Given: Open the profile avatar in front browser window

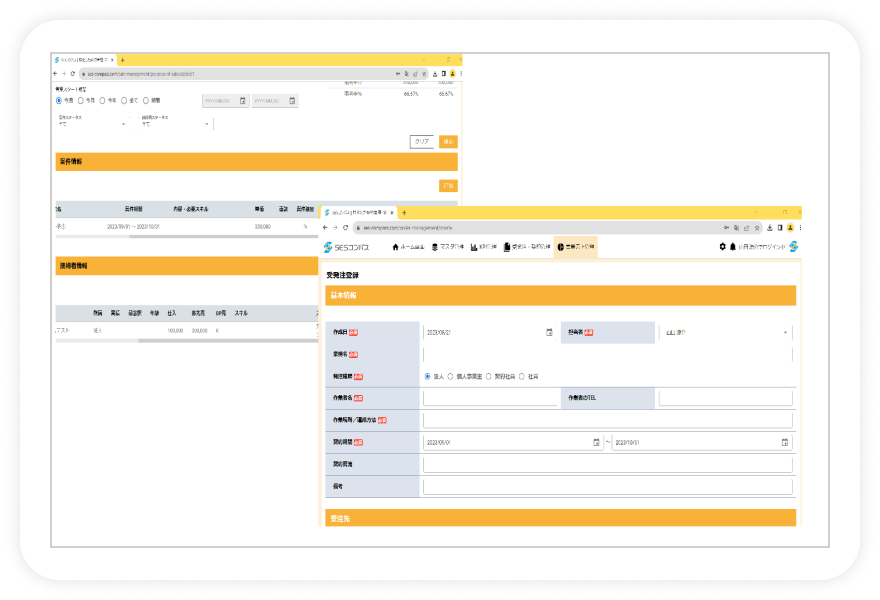Looking at the screenshot, I should pos(790,228).
